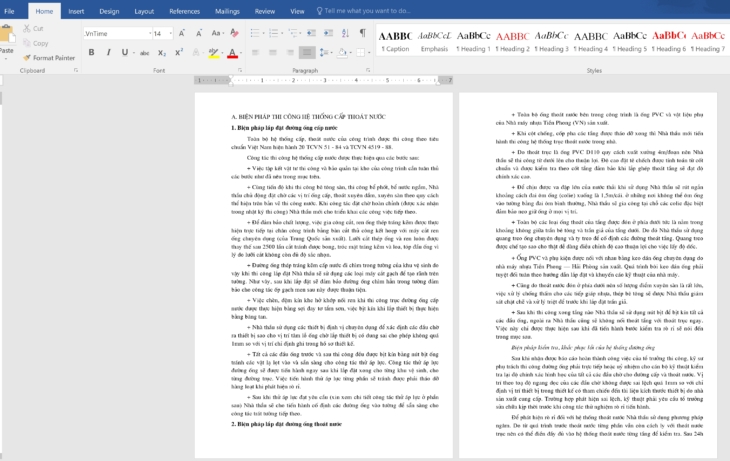Switch to the Layout tab
730x461 pixels.
point(144,11)
